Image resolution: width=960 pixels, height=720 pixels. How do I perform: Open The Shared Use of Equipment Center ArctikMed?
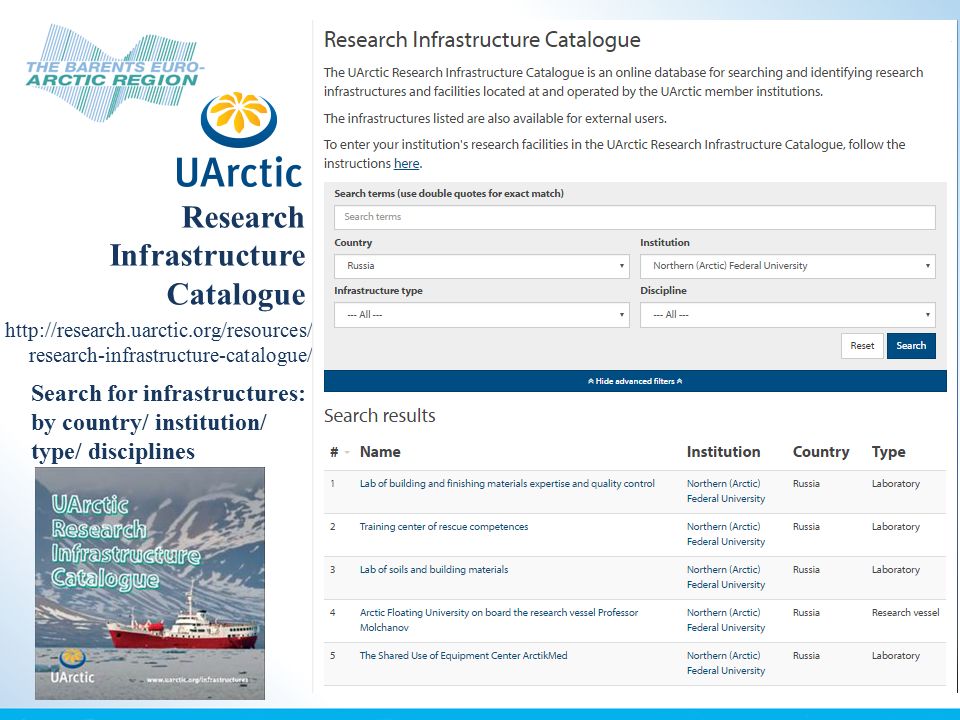[x=463, y=656]
